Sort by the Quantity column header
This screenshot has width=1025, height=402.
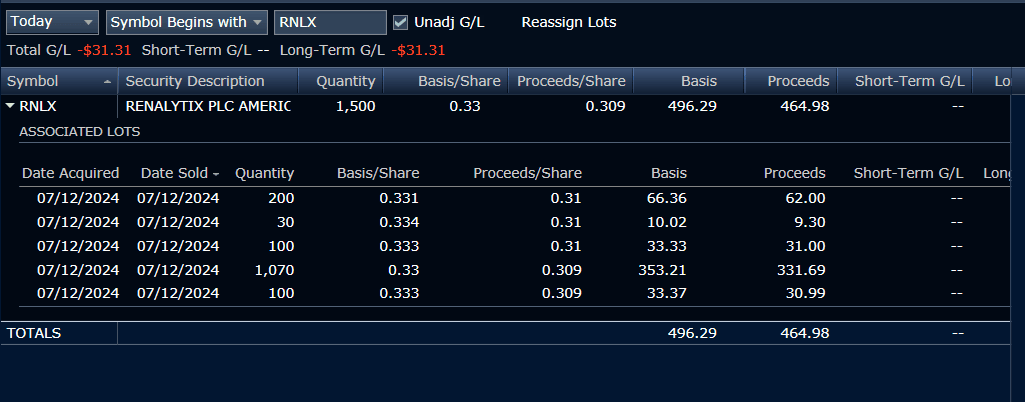pyautogui.click(x=344, y=81)
